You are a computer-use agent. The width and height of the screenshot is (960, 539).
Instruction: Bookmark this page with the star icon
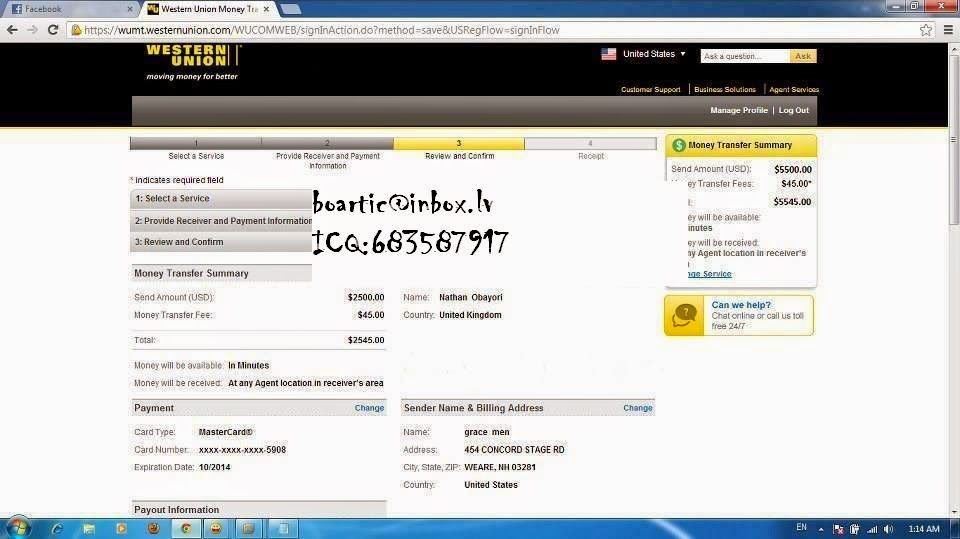(926, 29)
